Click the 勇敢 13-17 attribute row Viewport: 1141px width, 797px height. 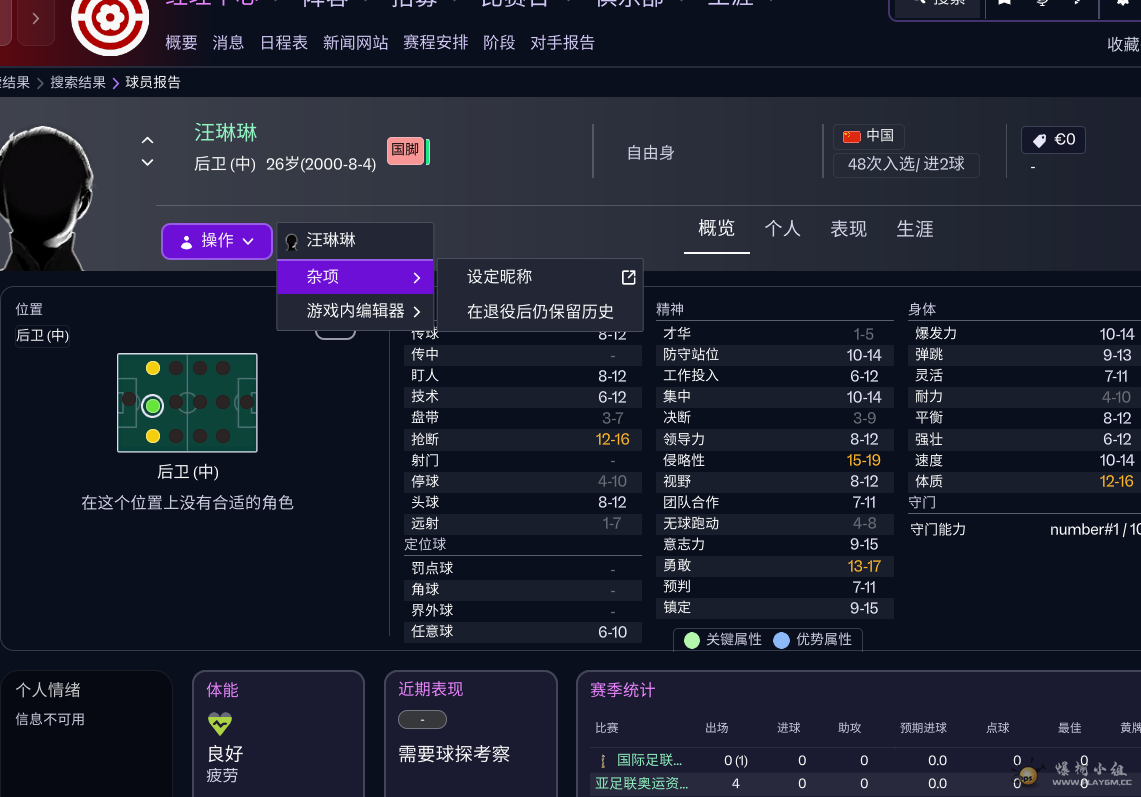[774, 566]
